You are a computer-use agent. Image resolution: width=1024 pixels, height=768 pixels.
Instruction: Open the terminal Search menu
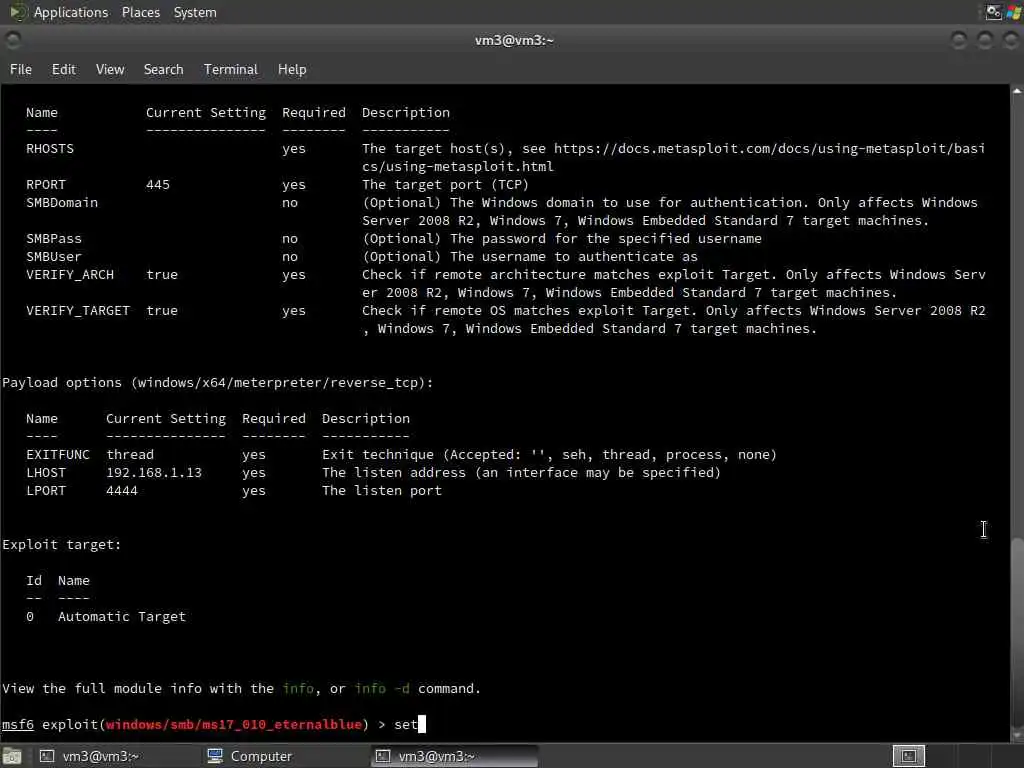coord(163,69)
